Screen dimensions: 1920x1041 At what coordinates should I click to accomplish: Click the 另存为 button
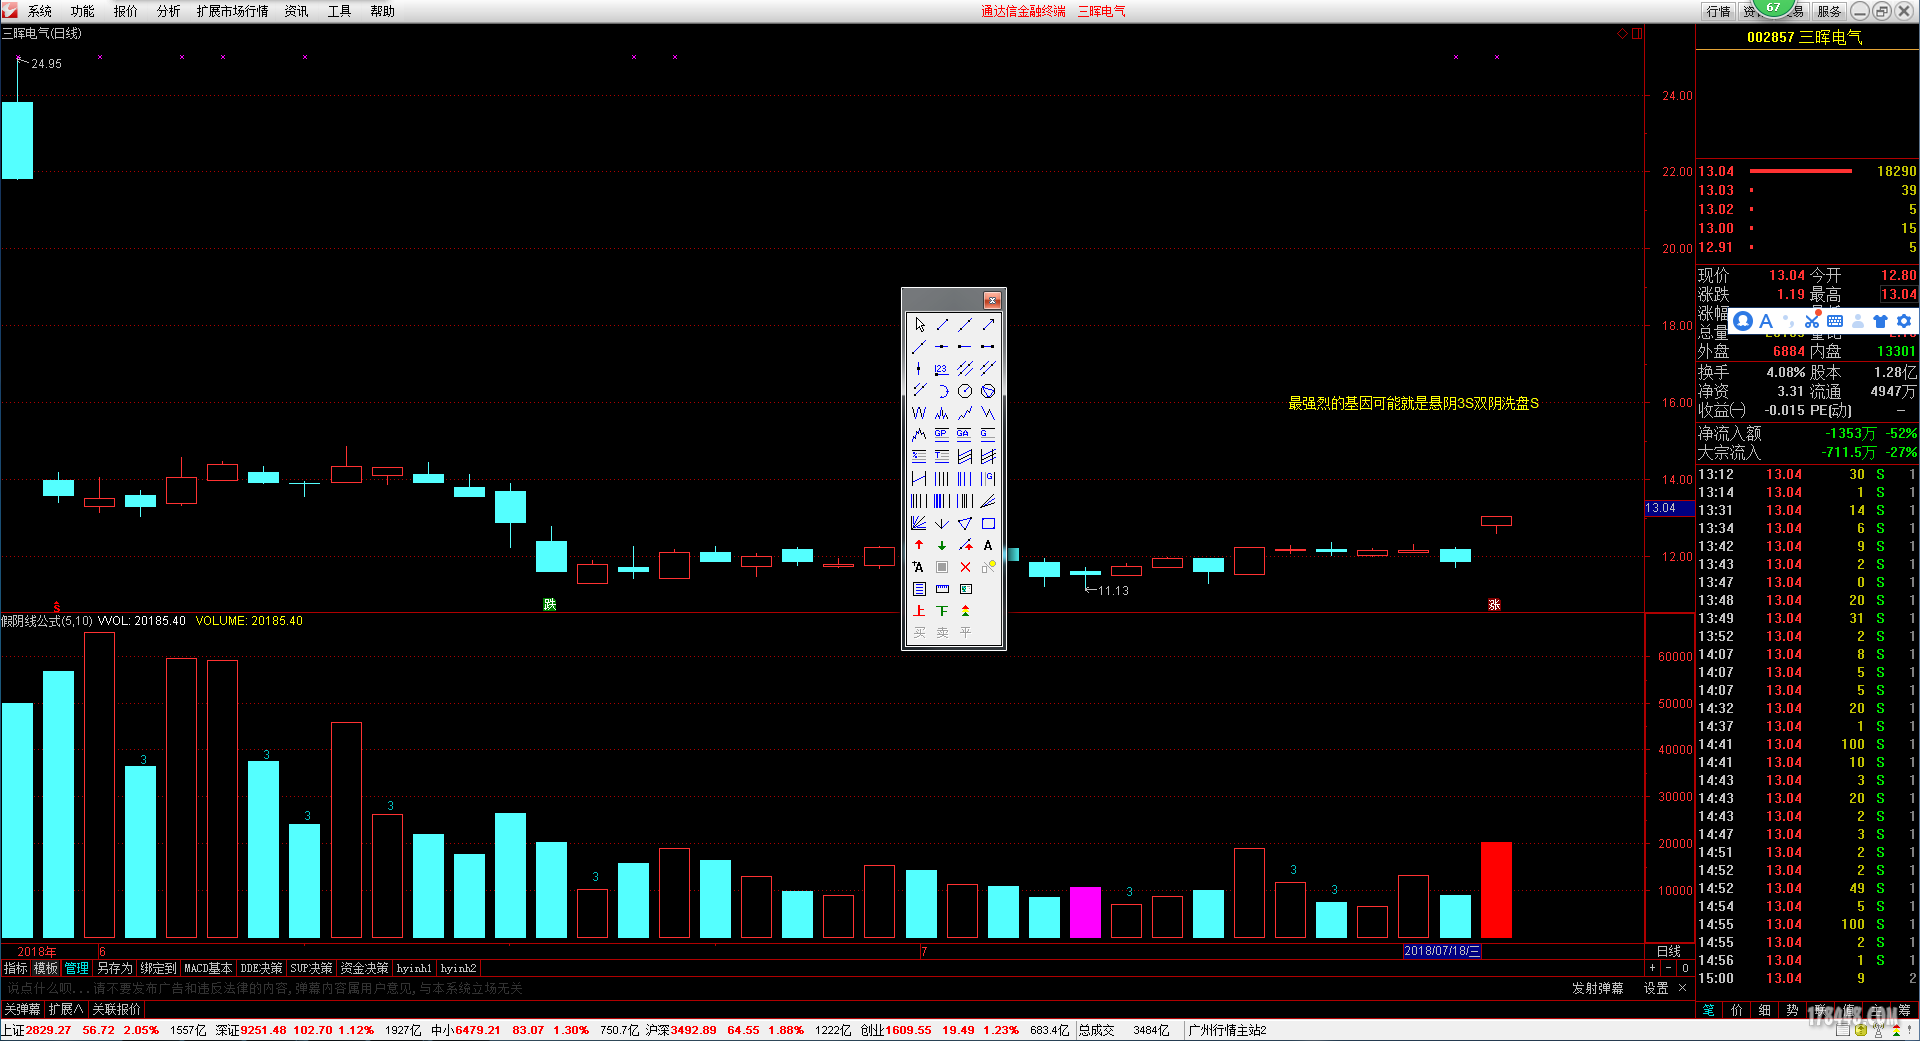(x=114, y=968)
